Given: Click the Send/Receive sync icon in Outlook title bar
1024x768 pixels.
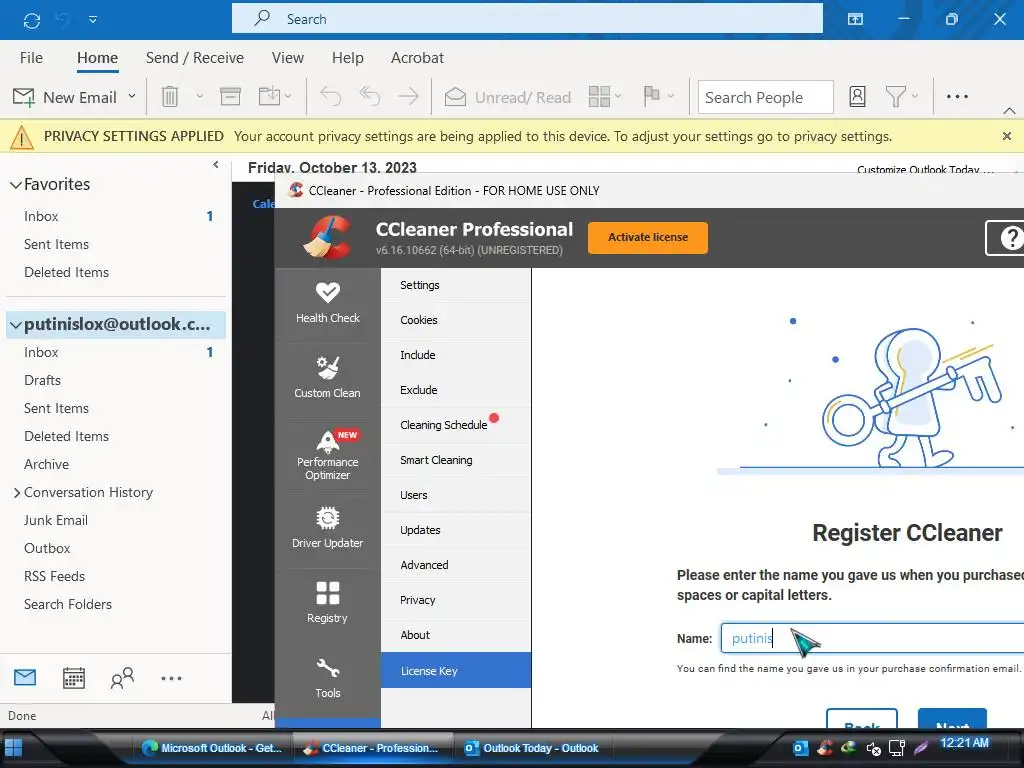Looking at the screenshot, I should (31, 20).
